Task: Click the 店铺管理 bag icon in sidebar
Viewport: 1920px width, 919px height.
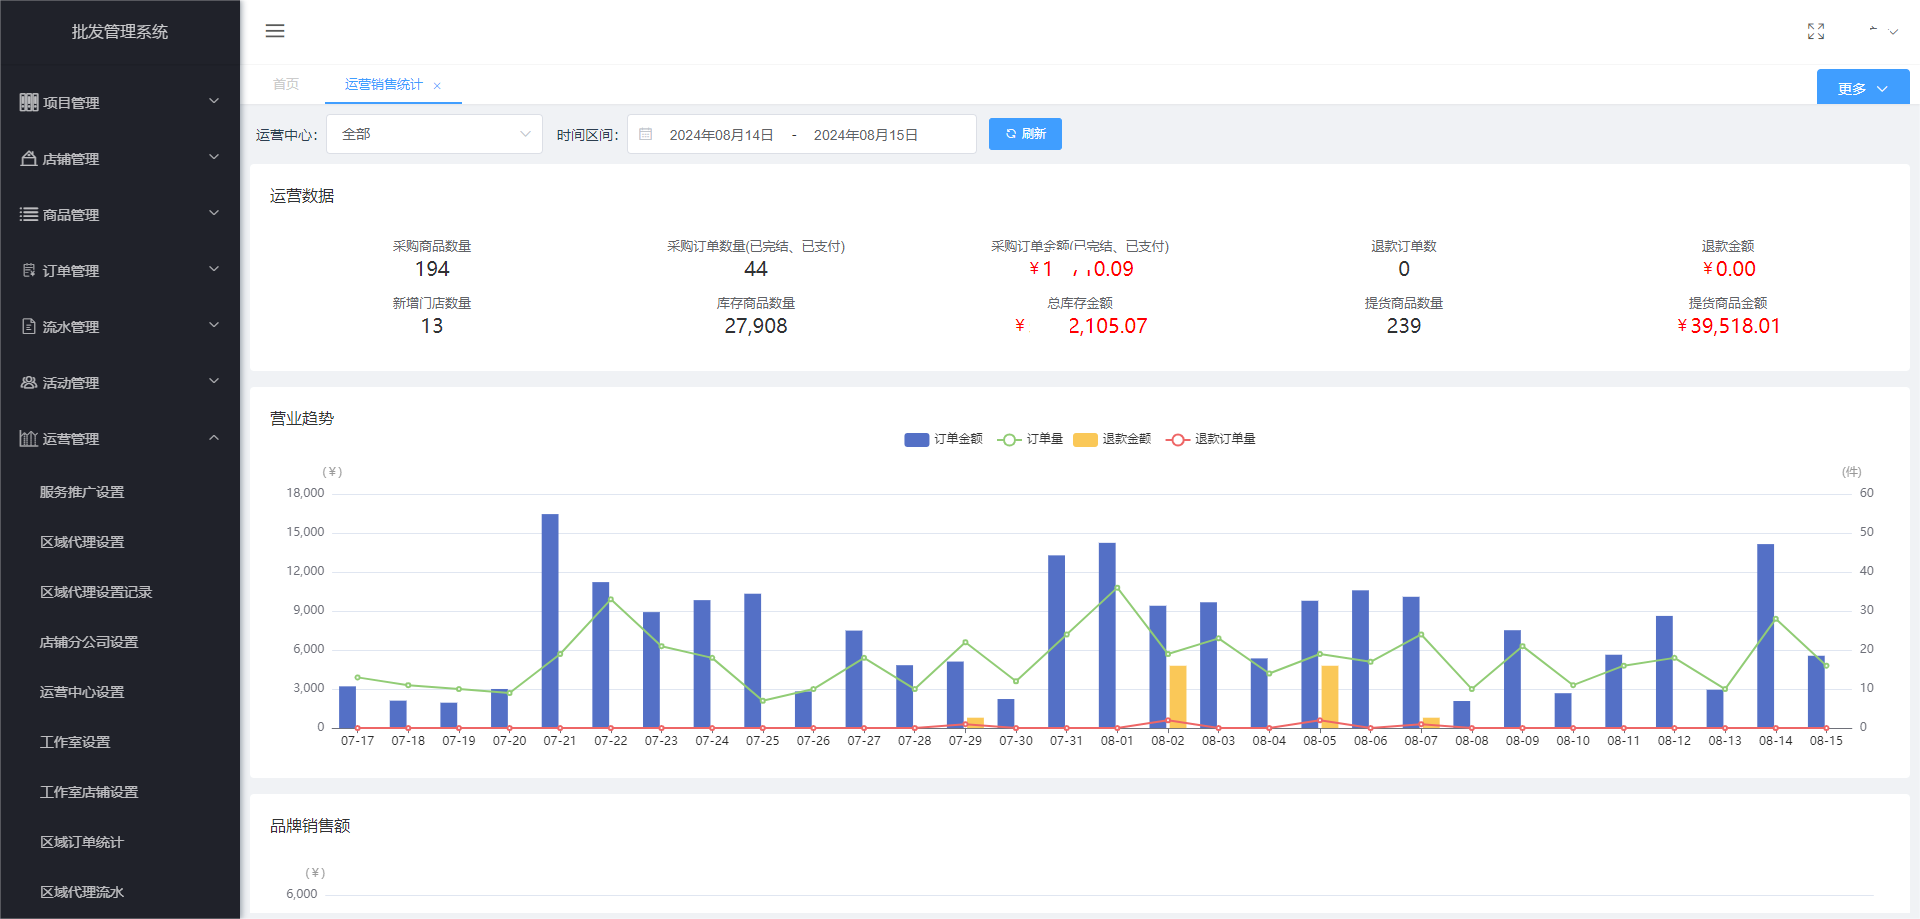Action: 29,158
